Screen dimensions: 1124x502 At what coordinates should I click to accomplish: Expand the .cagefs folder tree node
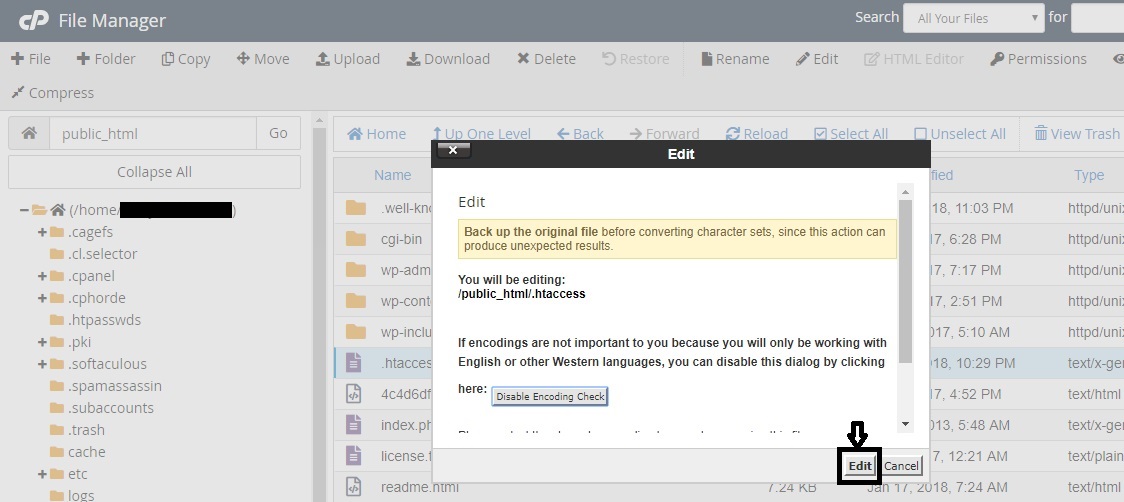pyautogui.click(x=42, y=232)
